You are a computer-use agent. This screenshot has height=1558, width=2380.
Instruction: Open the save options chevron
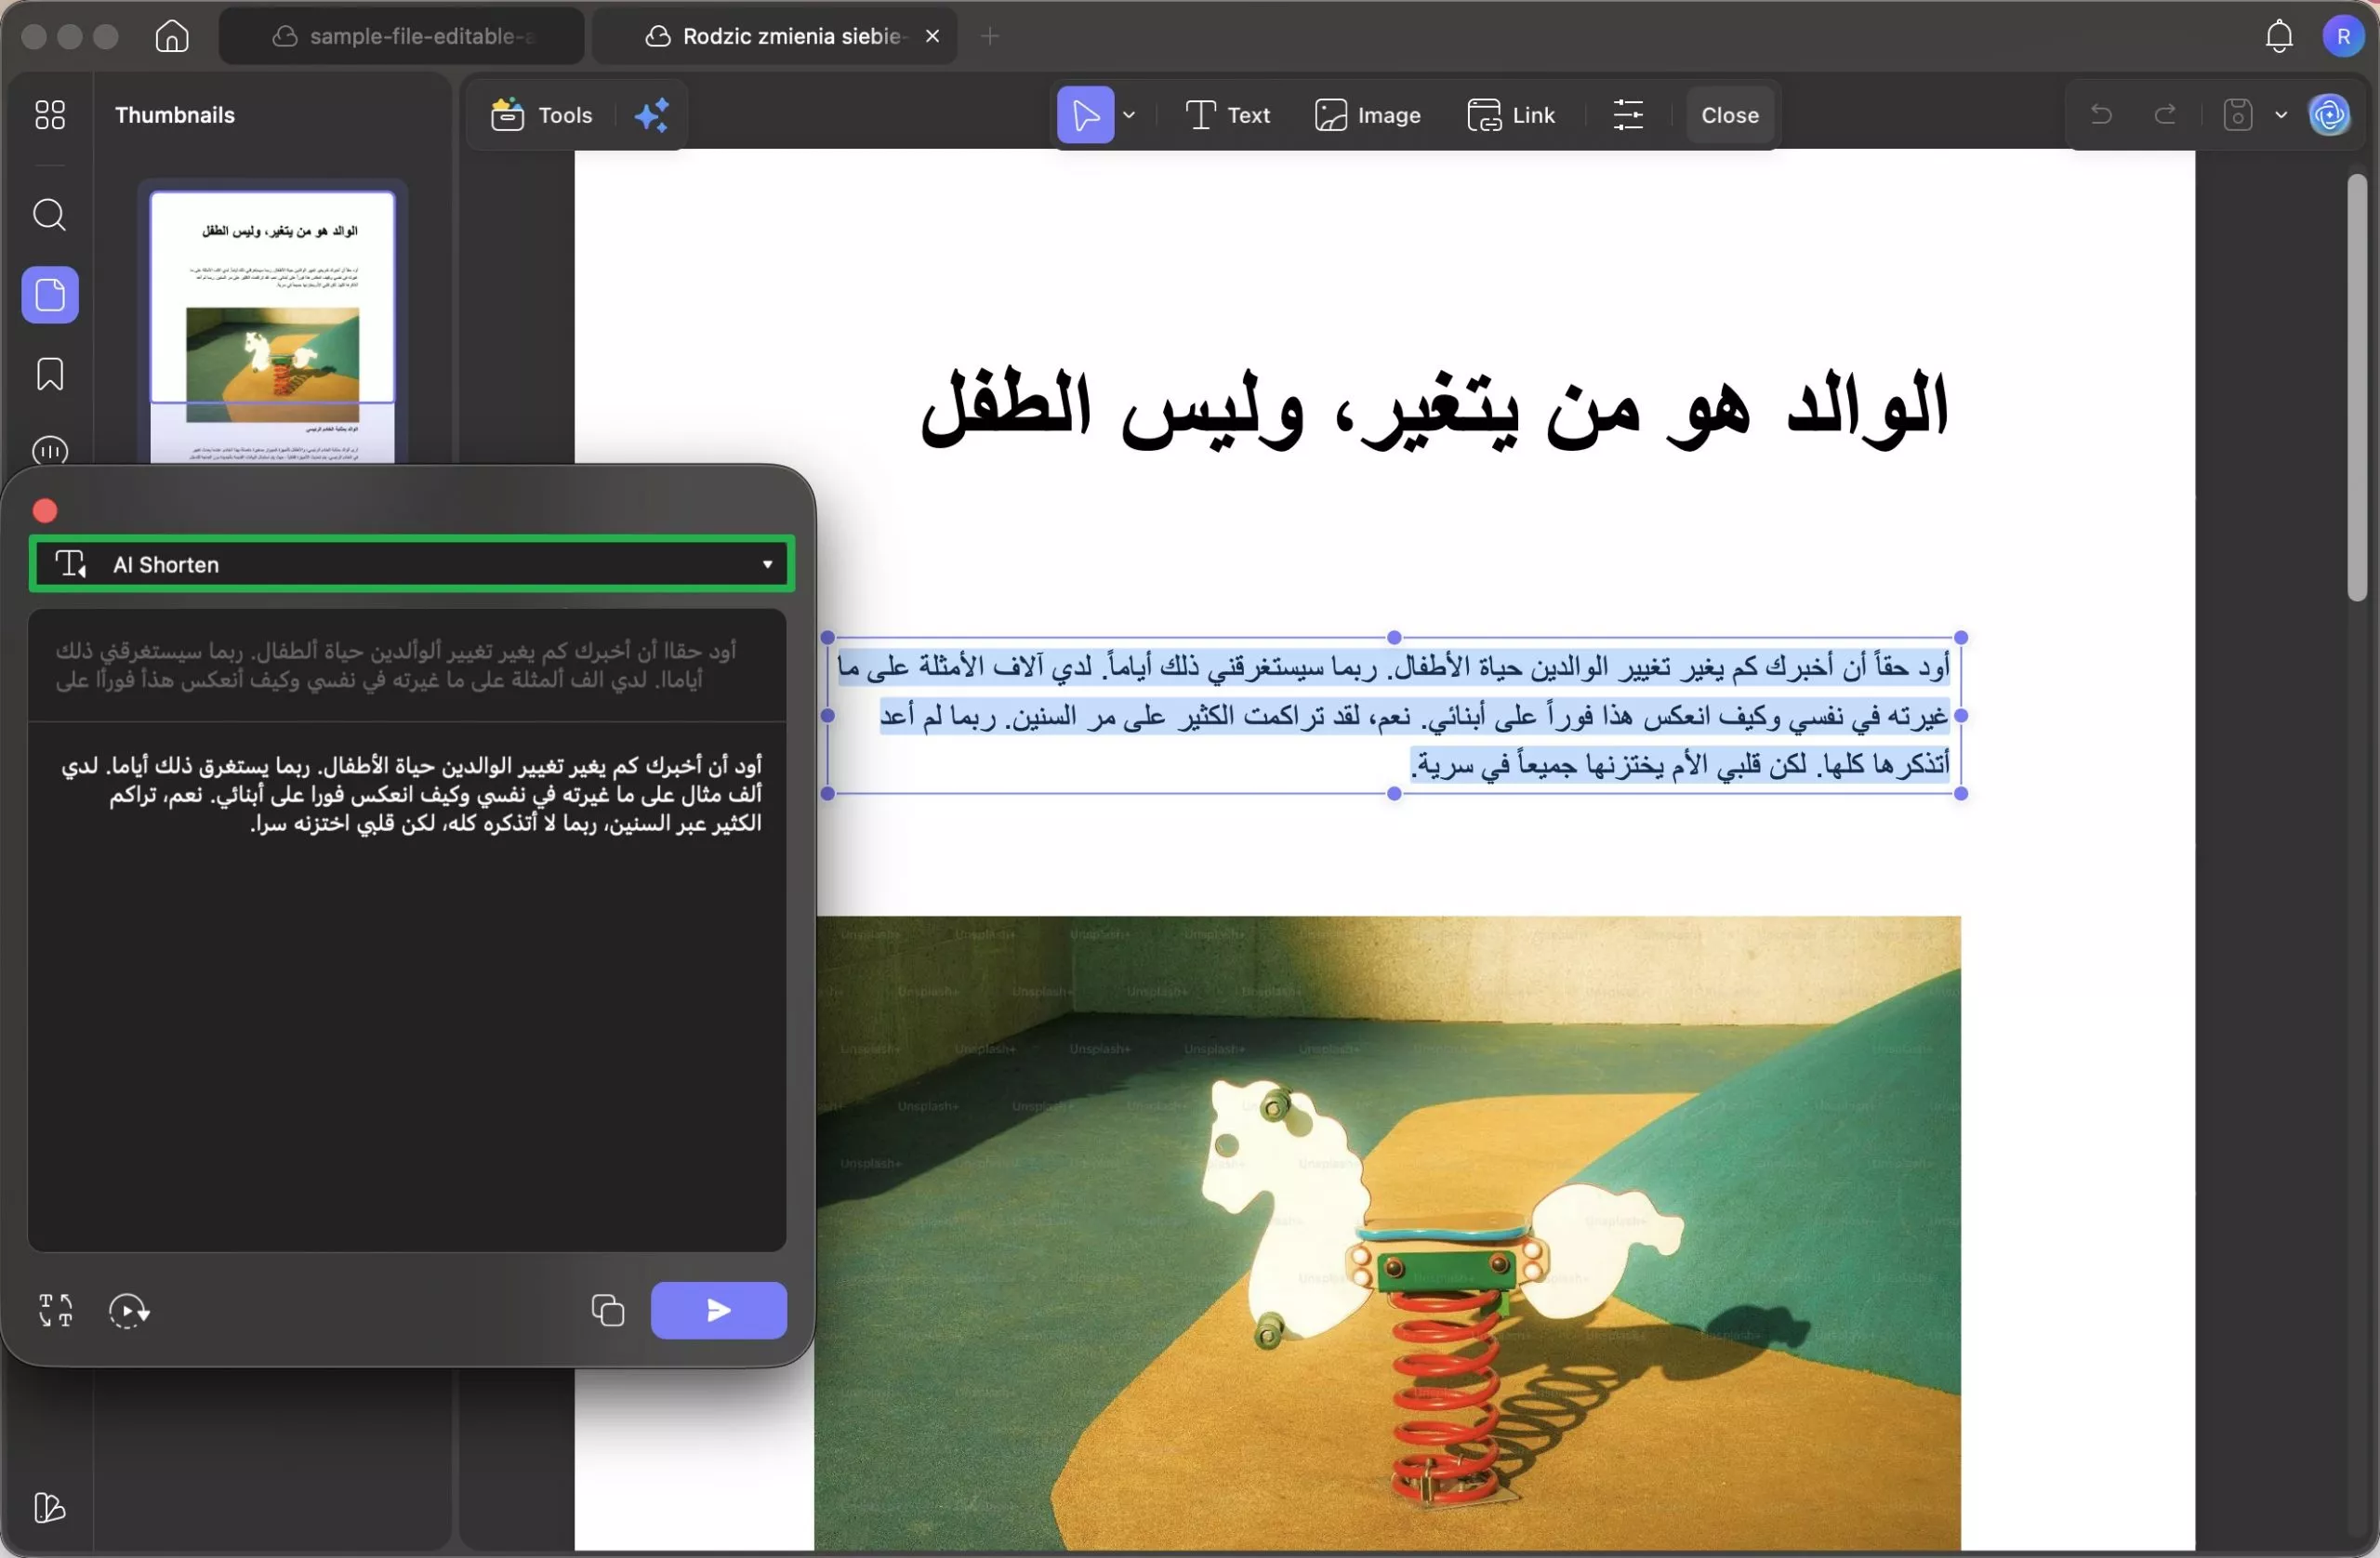(2281, 114)
